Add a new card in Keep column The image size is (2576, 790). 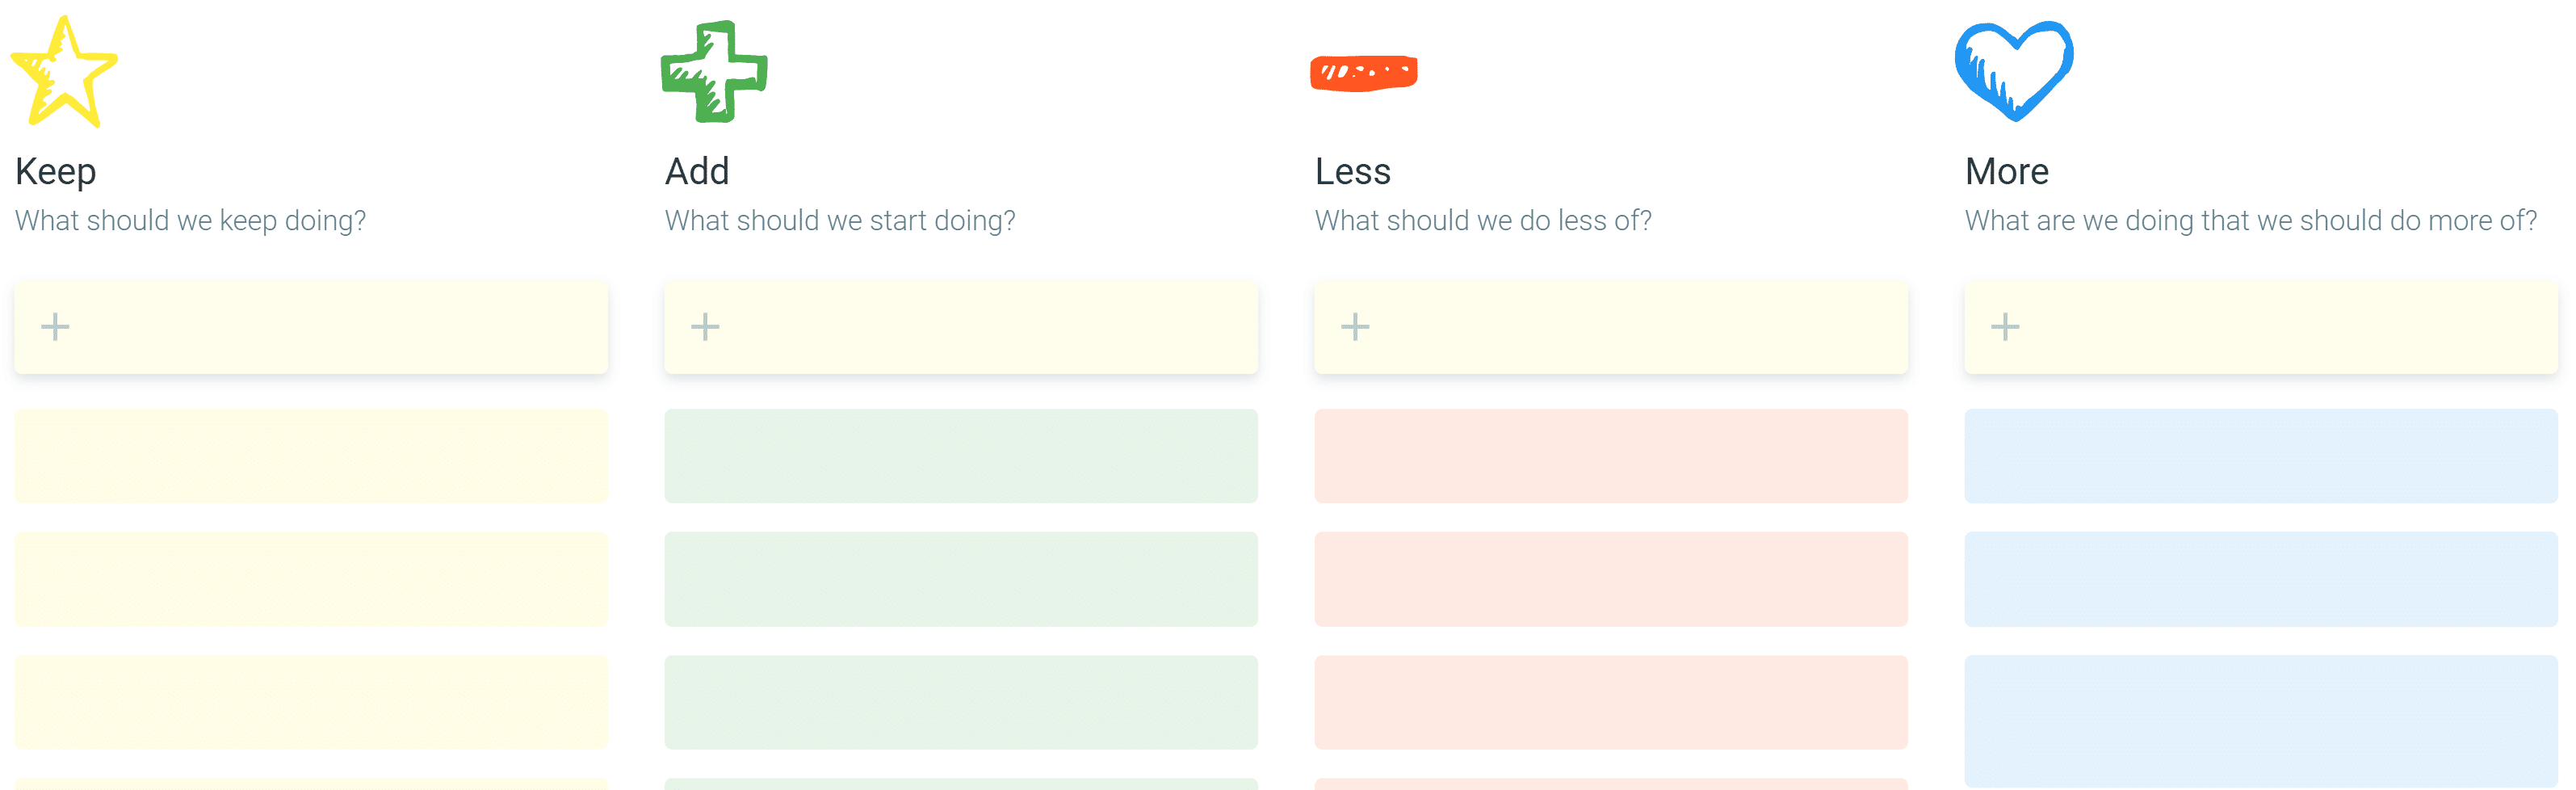311,328
